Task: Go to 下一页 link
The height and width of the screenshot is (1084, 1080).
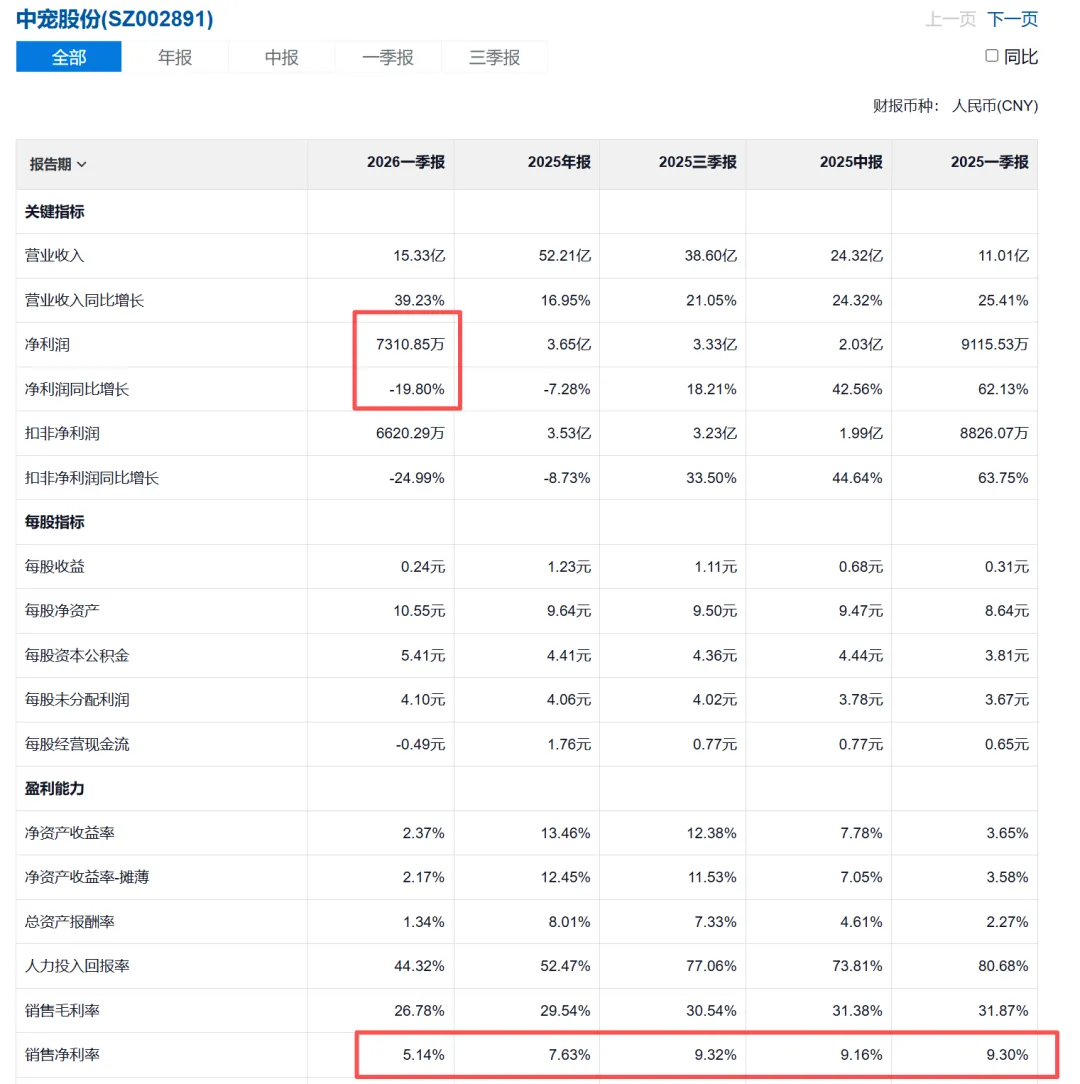Action: [1012, 19]
